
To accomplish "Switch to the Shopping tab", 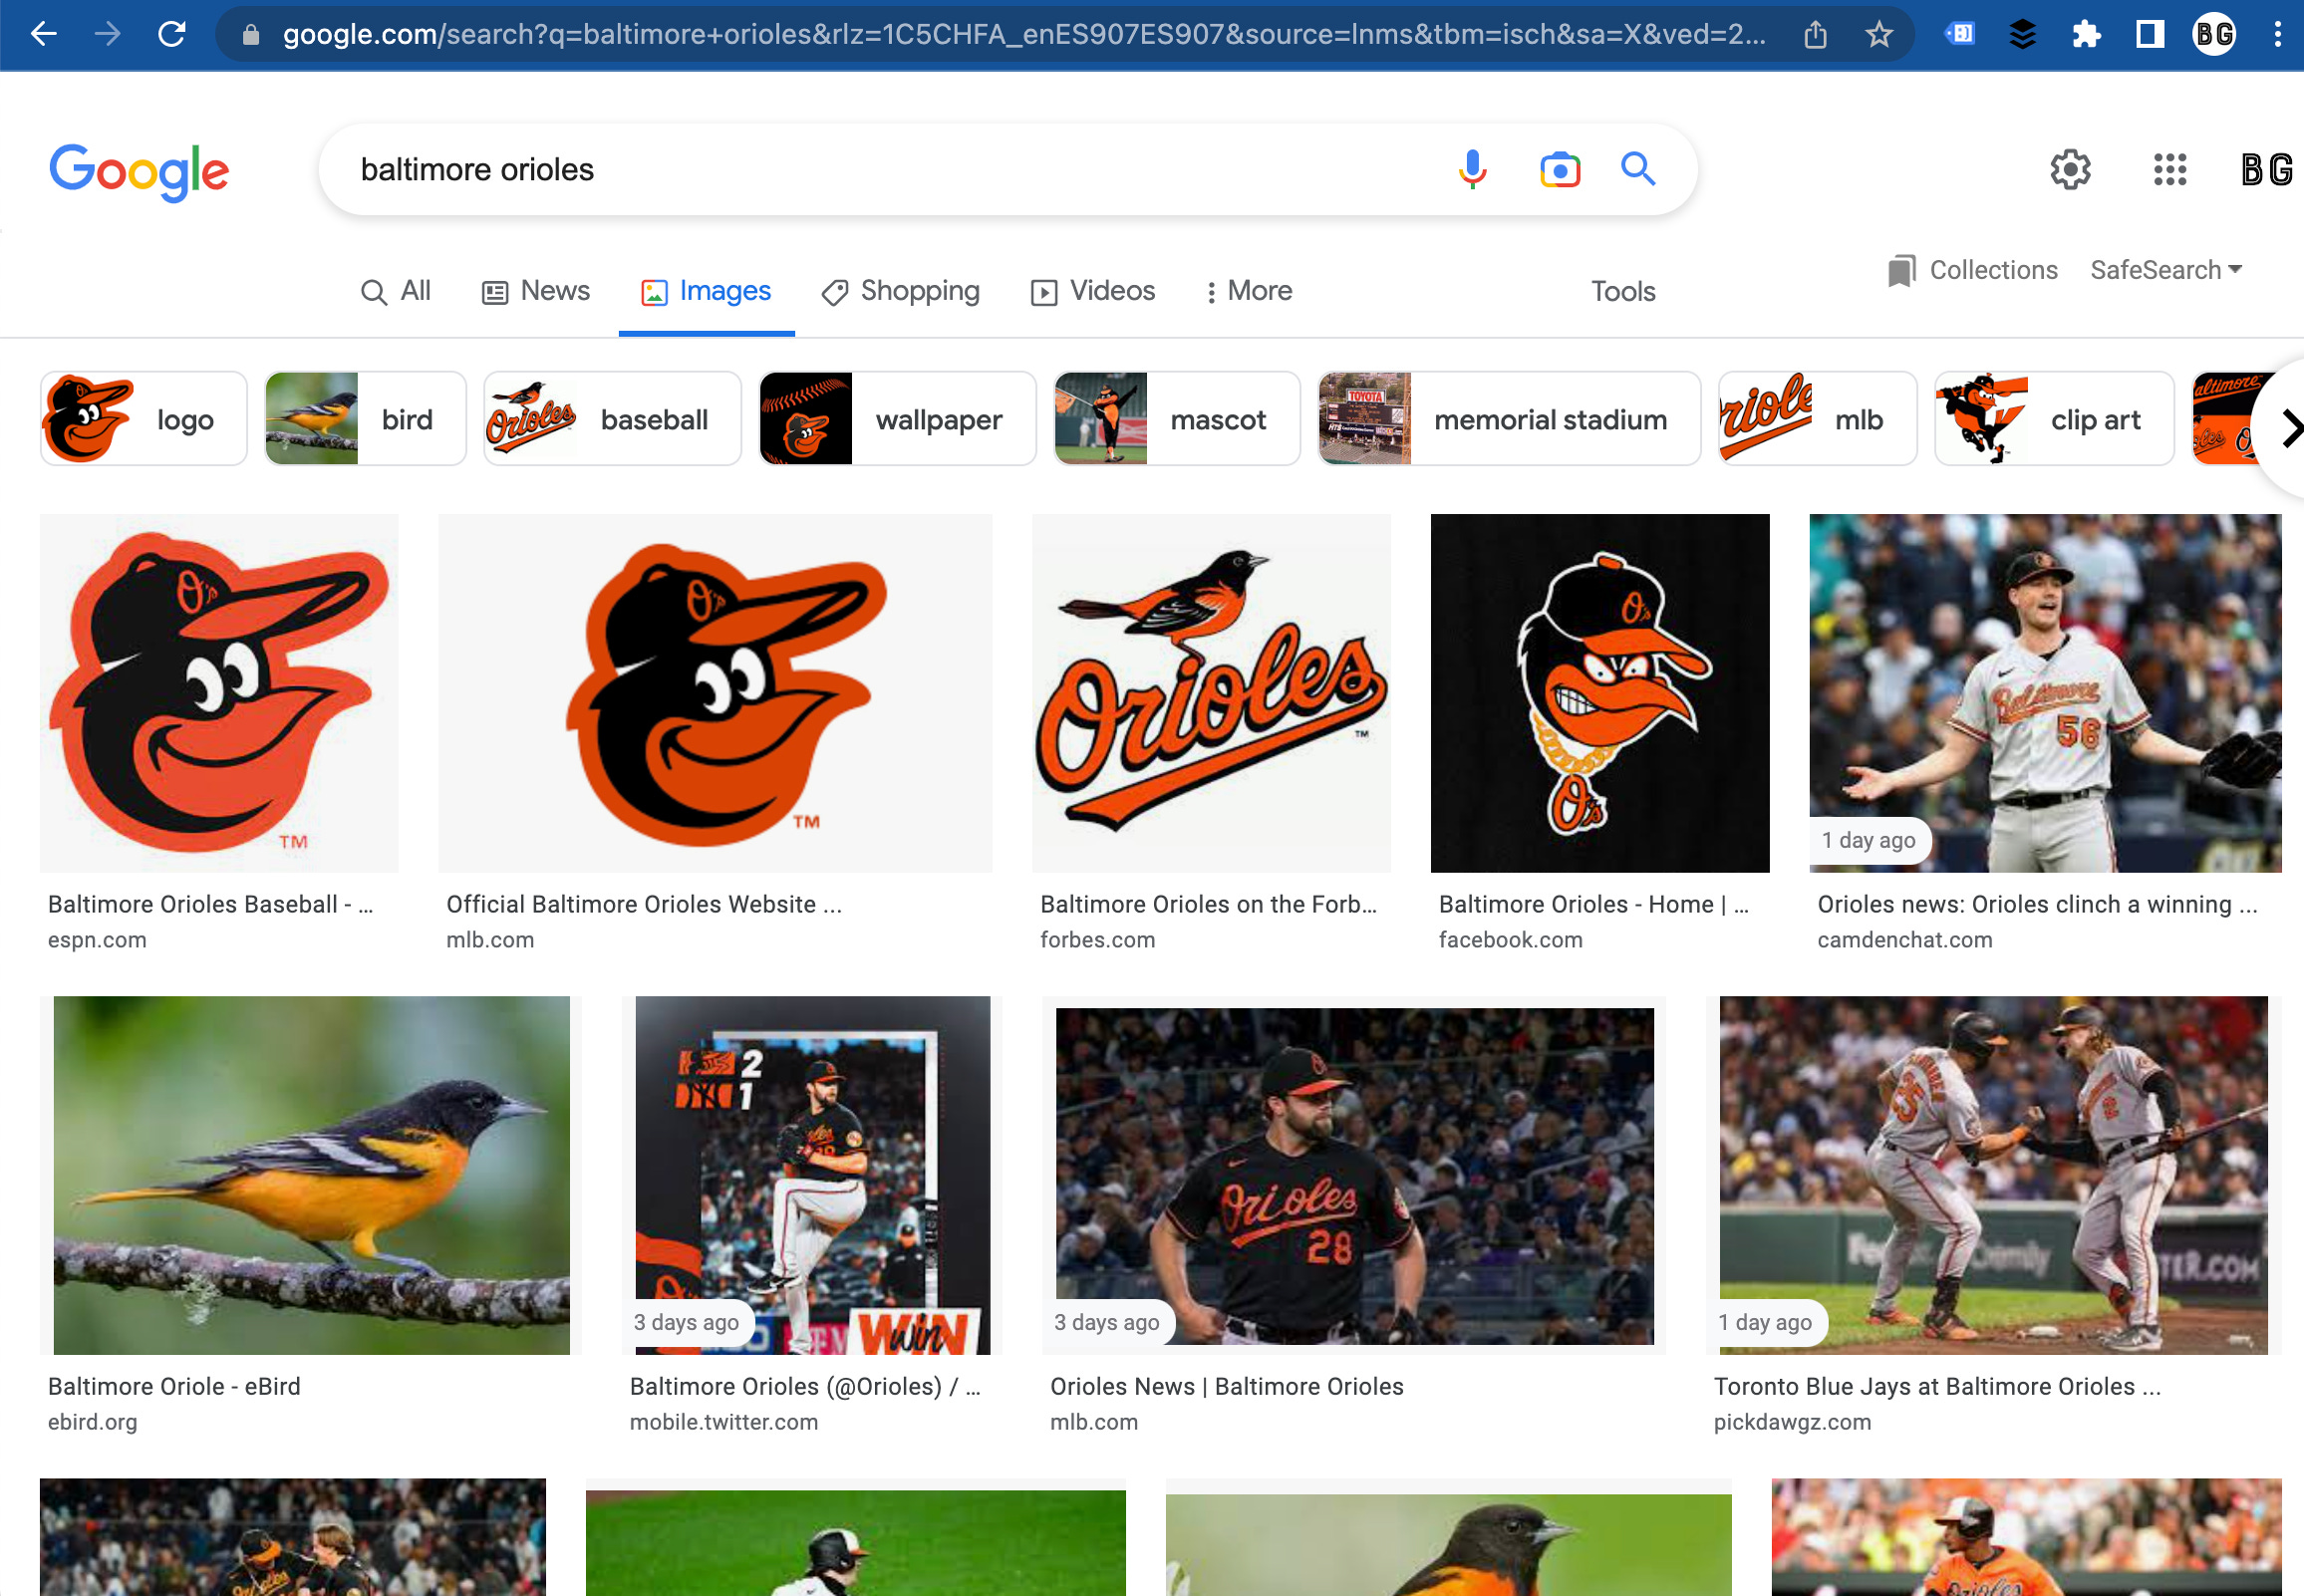I will (x=900, y=291).
